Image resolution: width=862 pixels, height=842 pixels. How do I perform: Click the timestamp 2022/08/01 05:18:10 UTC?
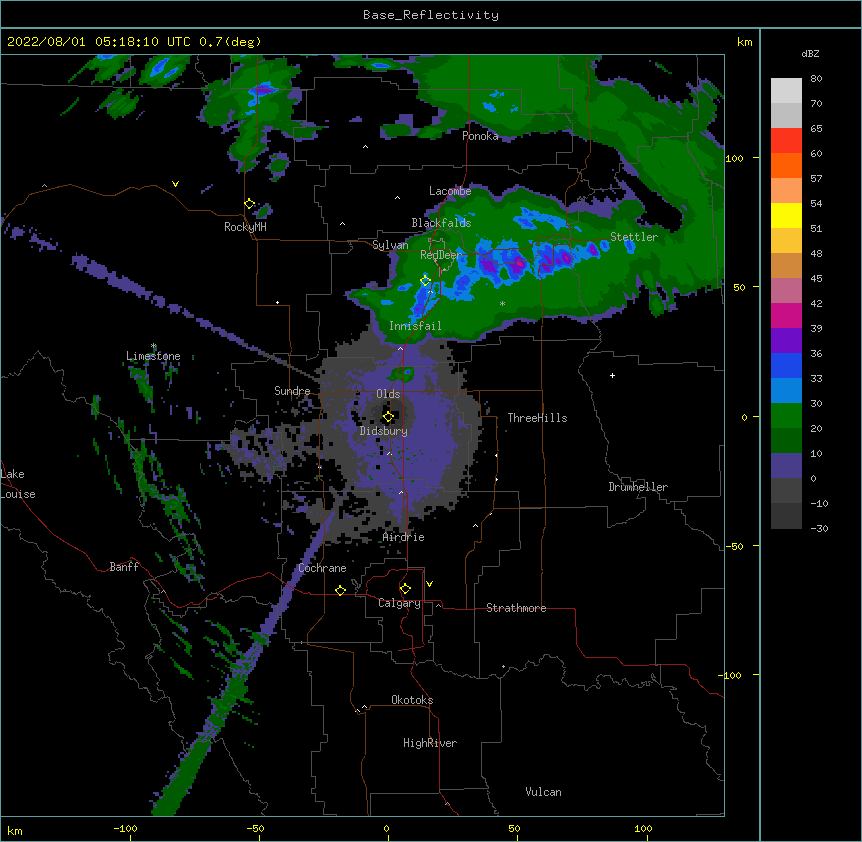point(99,42)
